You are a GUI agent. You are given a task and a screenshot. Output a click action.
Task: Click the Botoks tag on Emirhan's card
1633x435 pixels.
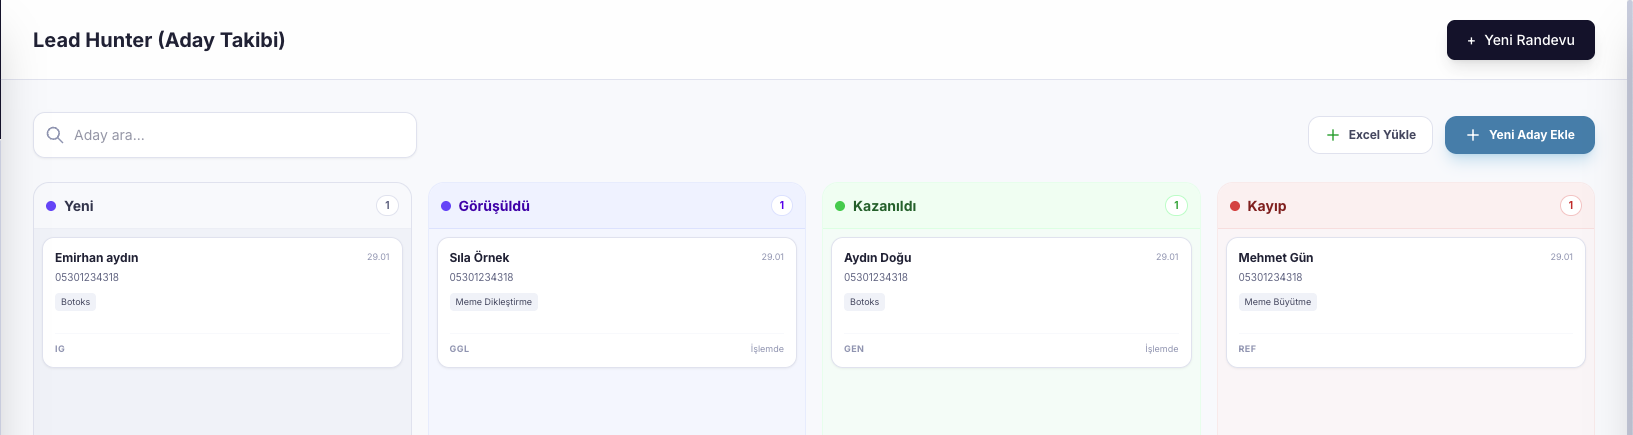click(x=76, y=302)
